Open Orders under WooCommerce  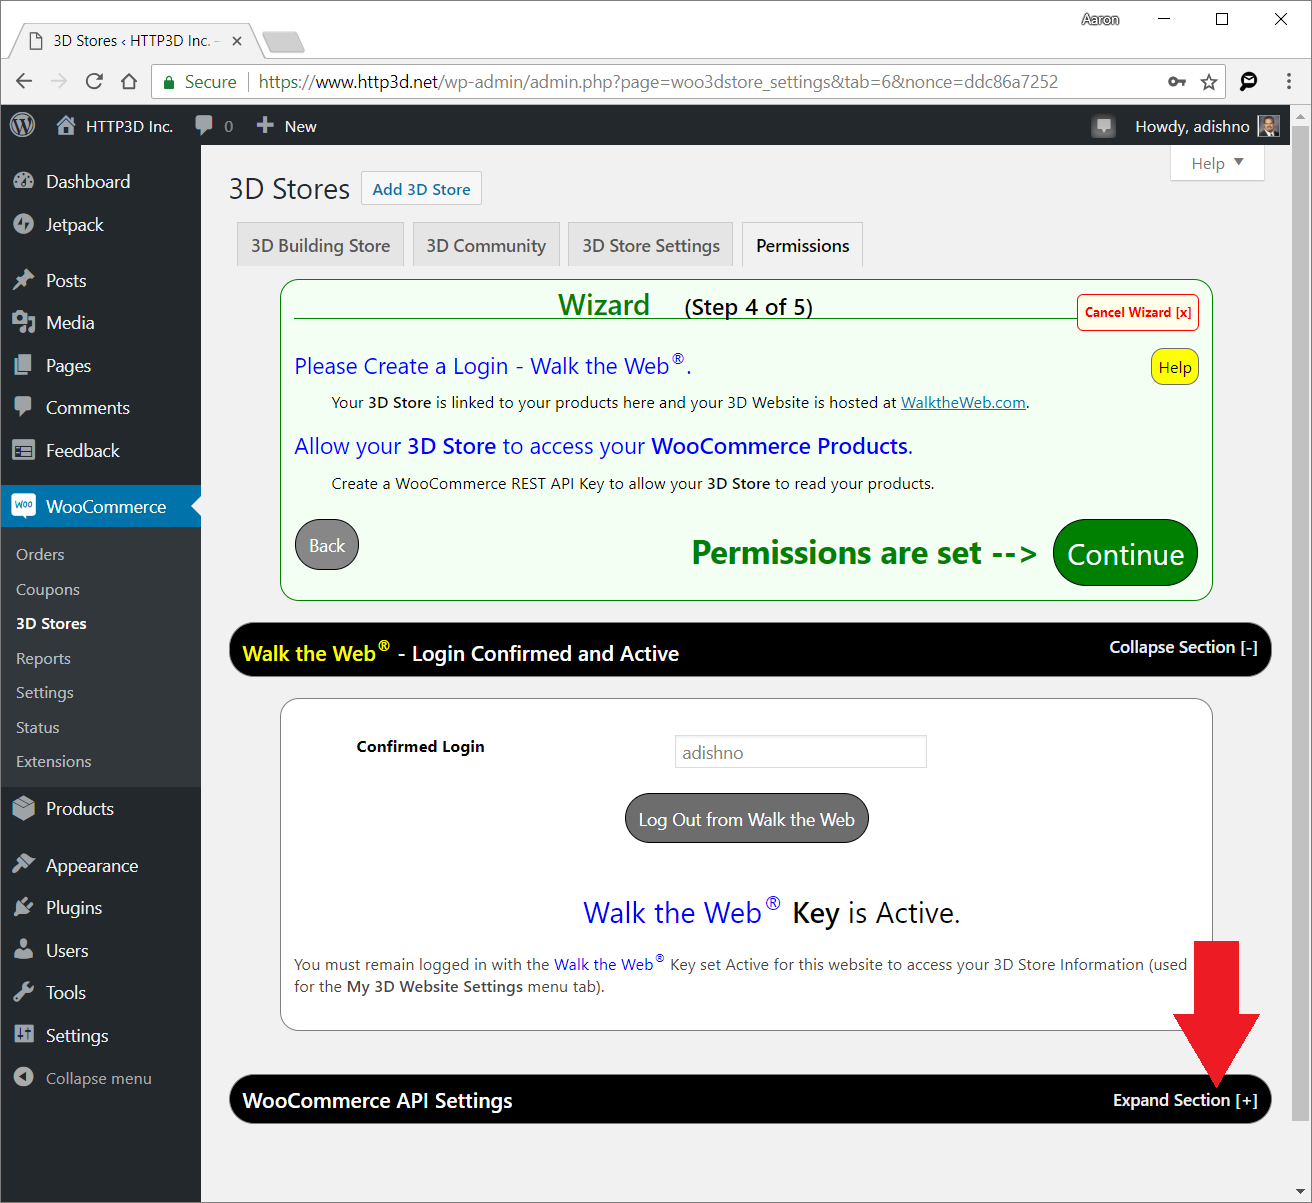[x=40, y=554]
